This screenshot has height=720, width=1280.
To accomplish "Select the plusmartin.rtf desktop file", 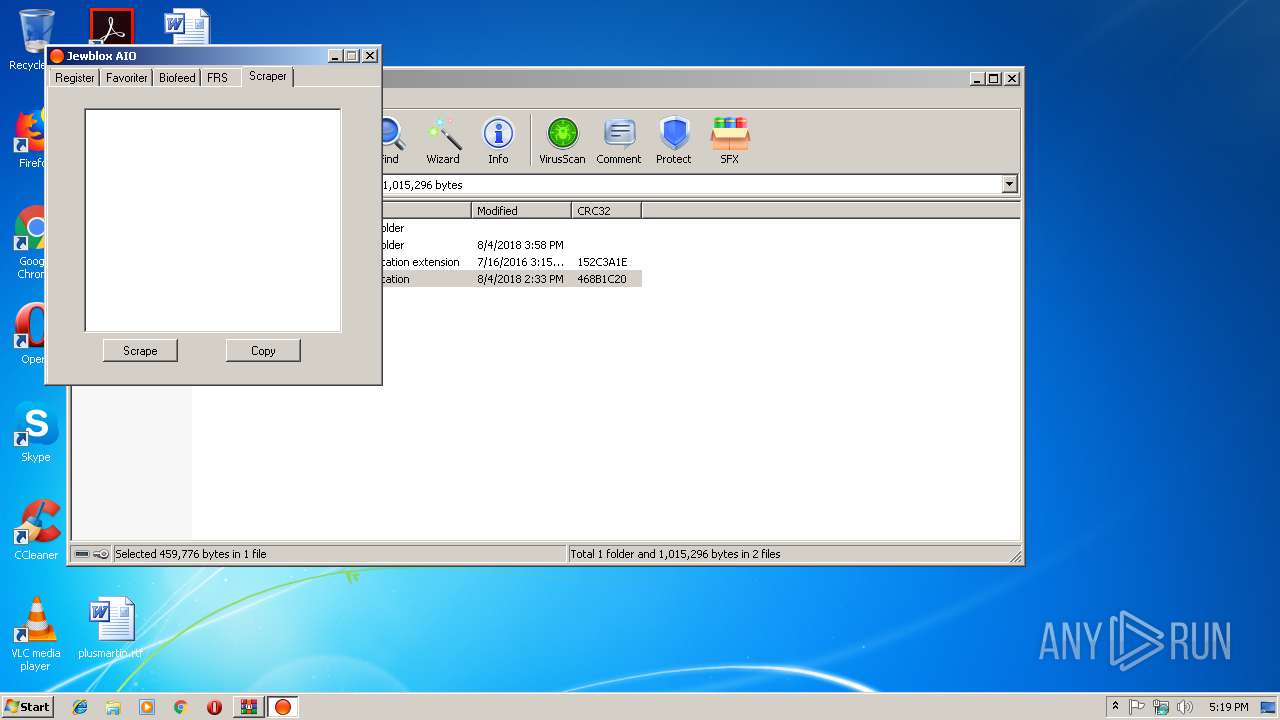I will (x=110, y=628).
